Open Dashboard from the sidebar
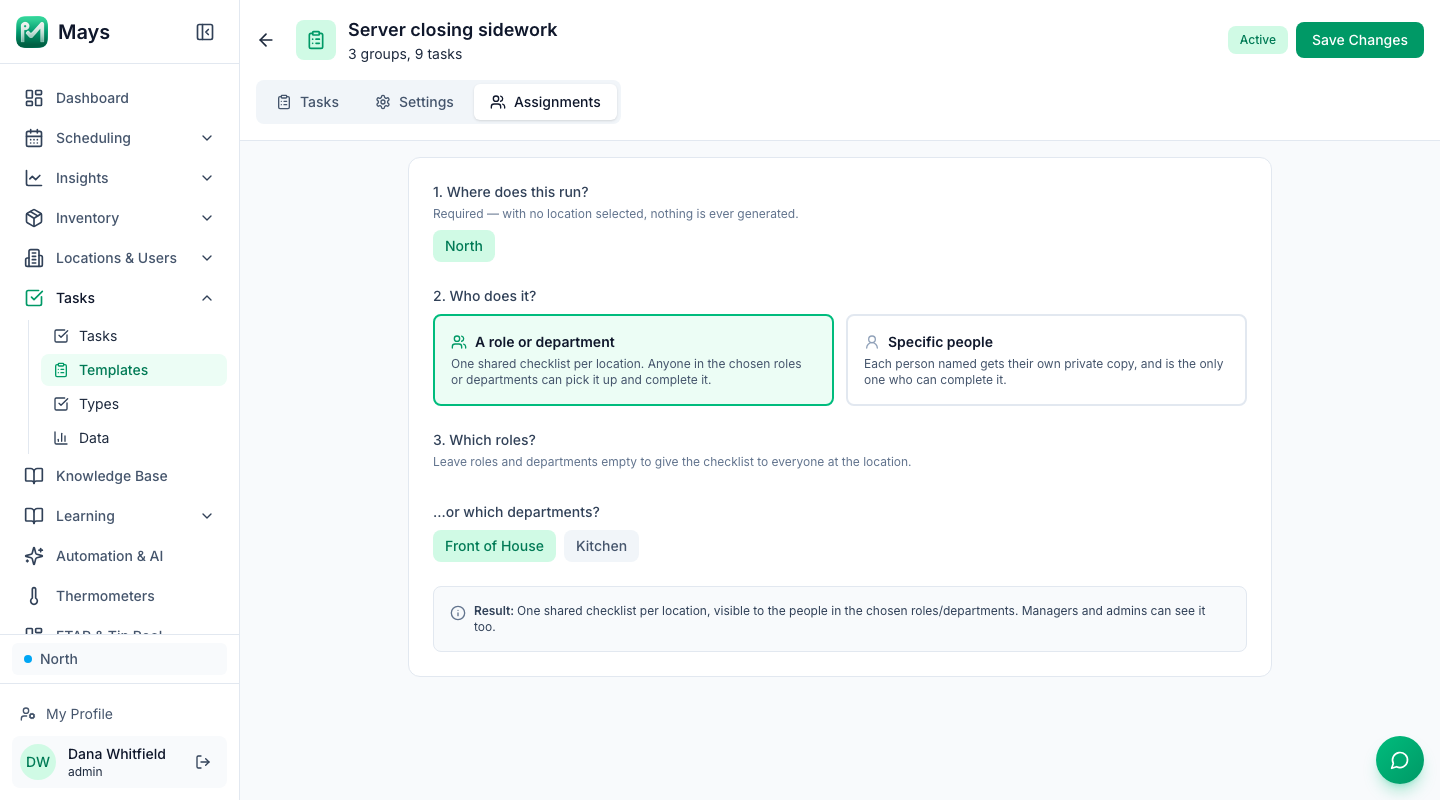1440x800 pixels. click(120, 98)
